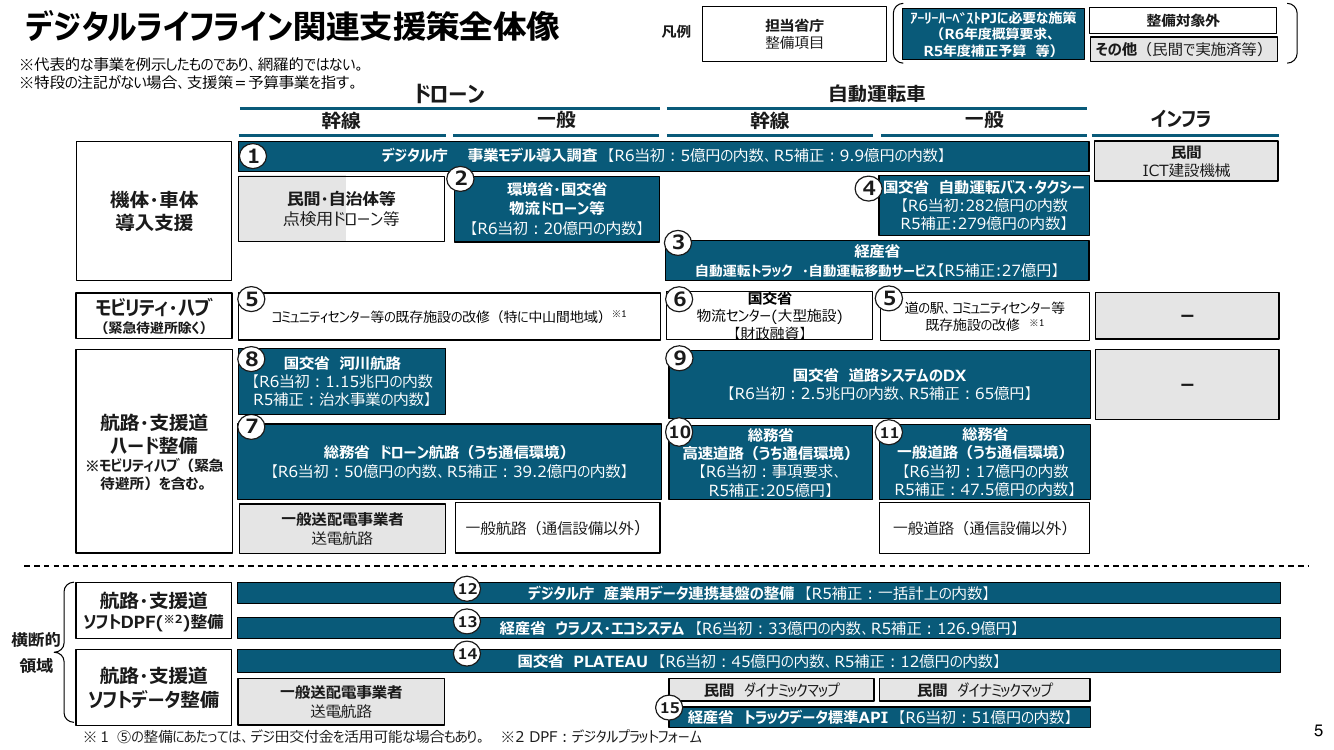Click the 総務省 高速道路（うち通信環境） box
The width and height of the screenshot is (1334, 750).
(x=769, y=462)
